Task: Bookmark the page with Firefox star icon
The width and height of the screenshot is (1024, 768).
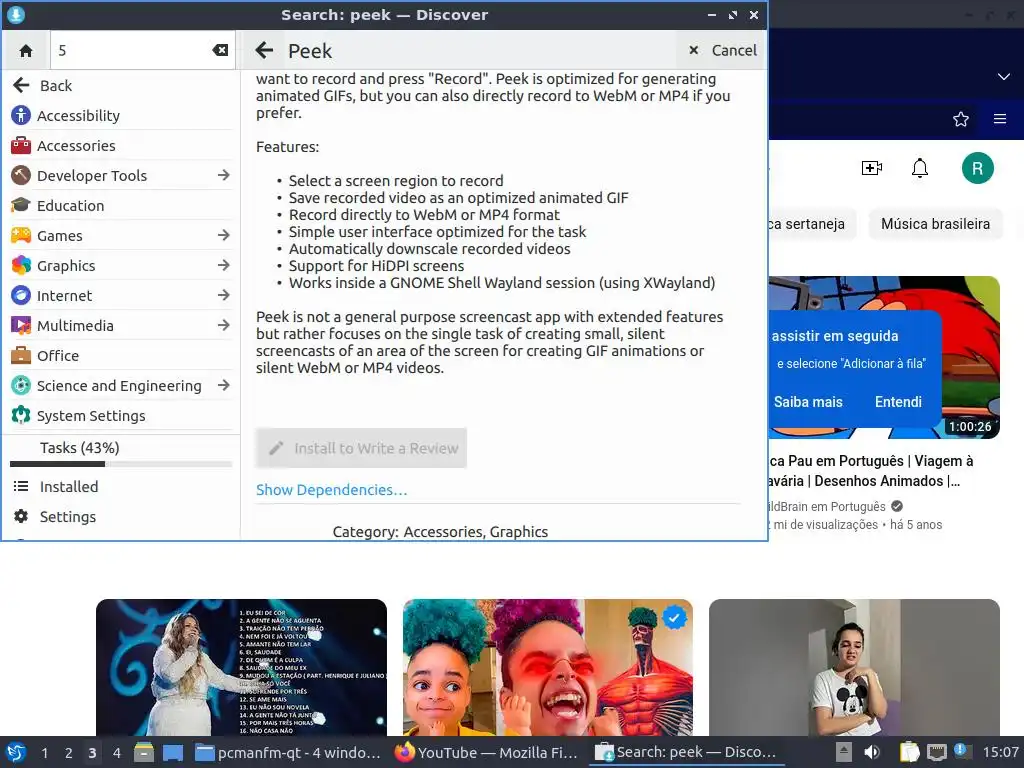Action: tap(961, 119)
